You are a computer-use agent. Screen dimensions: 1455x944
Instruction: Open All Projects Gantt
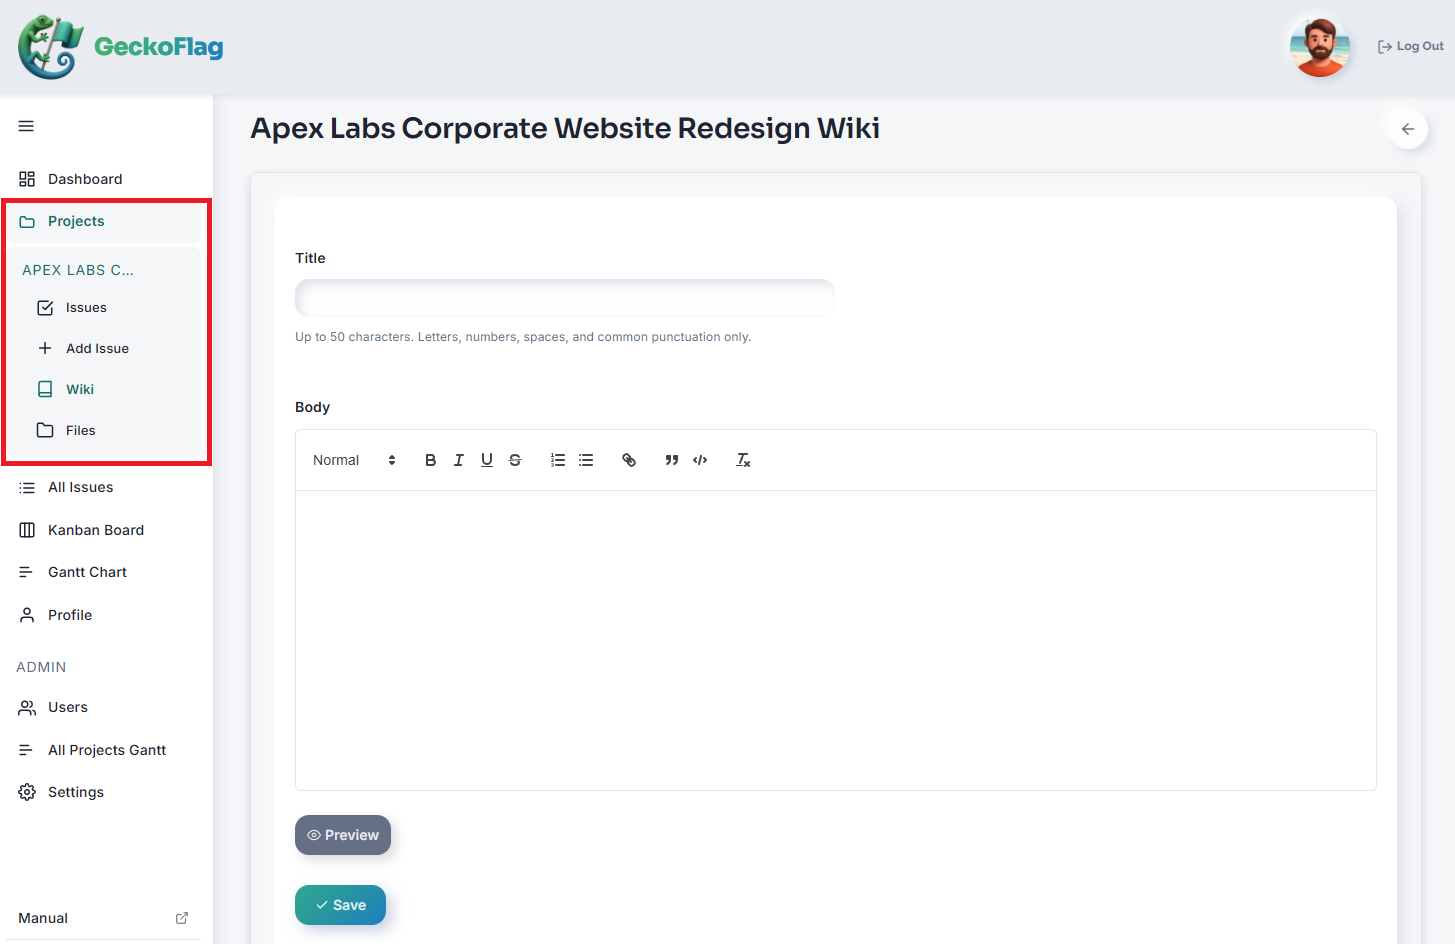(x=106, y=750)
